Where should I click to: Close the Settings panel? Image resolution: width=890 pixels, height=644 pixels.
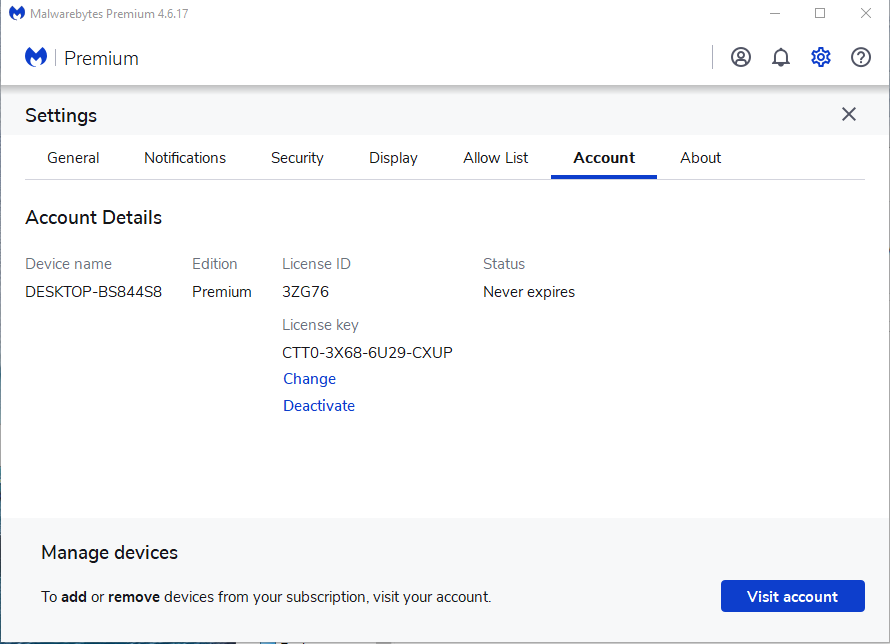pyautogui.click(x=849, y=114)
